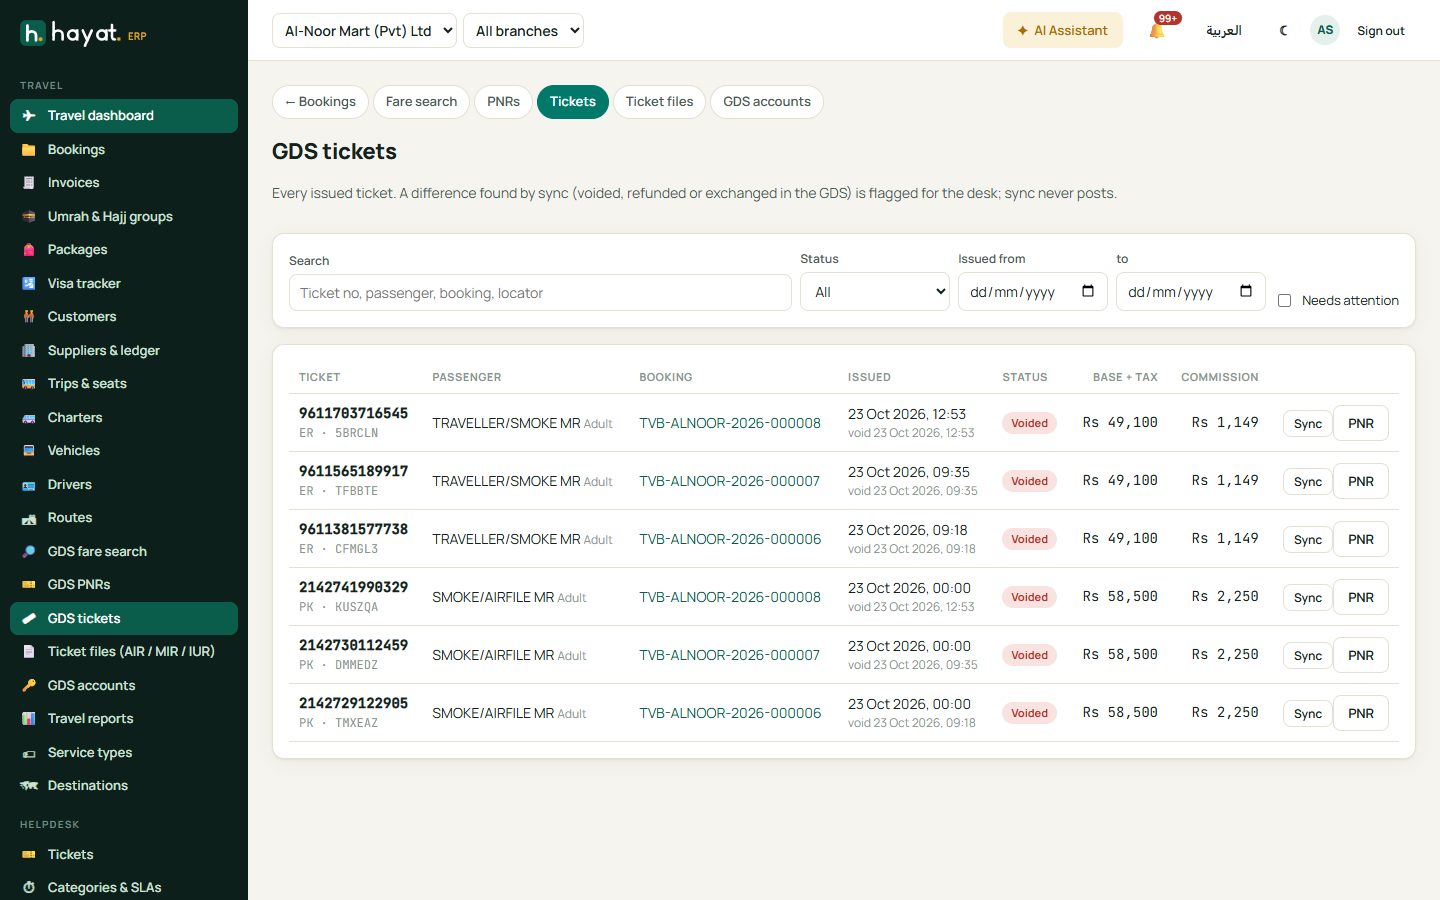
Task: Switch to the Fare search tab
Action: (x=421, y=102)
